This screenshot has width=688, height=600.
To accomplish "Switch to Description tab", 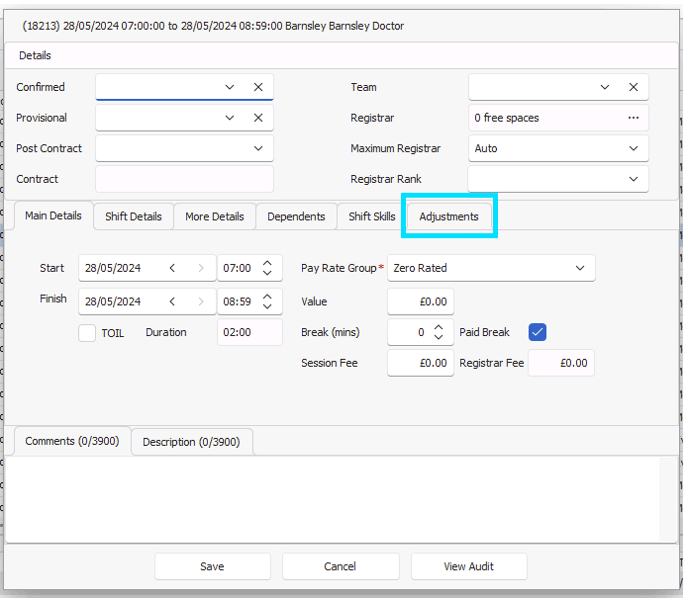I will [191, 442].
